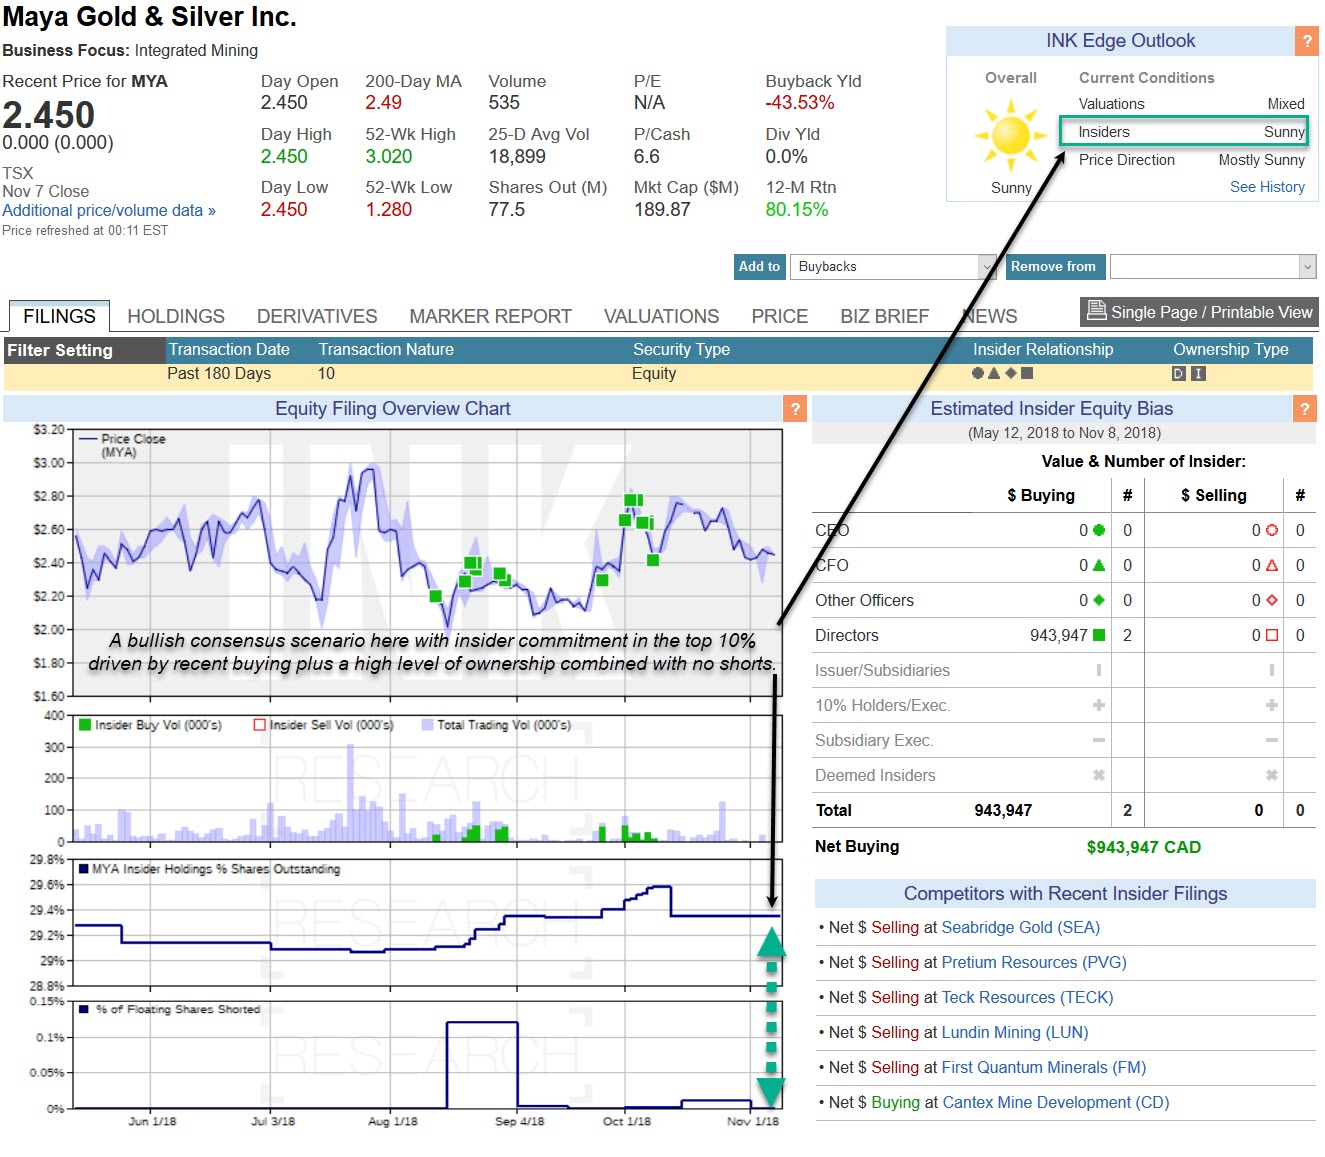Open the Teck Resources (TECK) link
Image resolution: width=1325 pixels, height=1157 pixels.
(x=1027, y=997)
